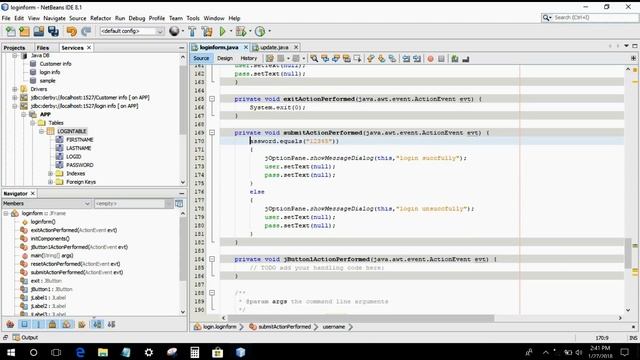Screen dimensions: 640x360
Task: Open the Refactor menu
Action: (100, 18)
